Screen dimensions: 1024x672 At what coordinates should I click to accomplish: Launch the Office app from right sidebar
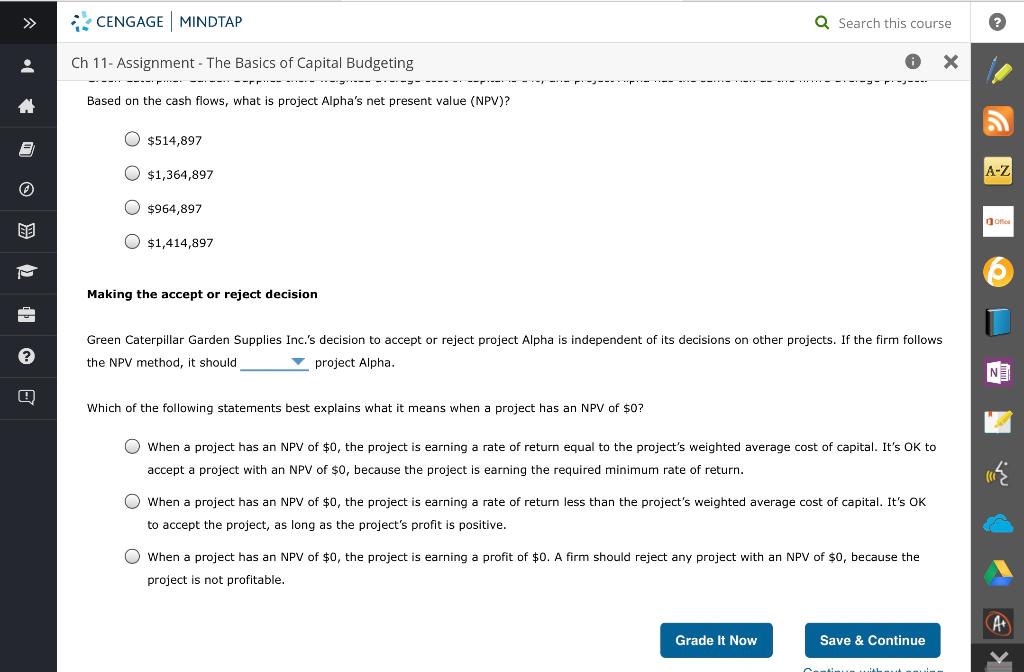pyautogui.click(x=997, y=221)
